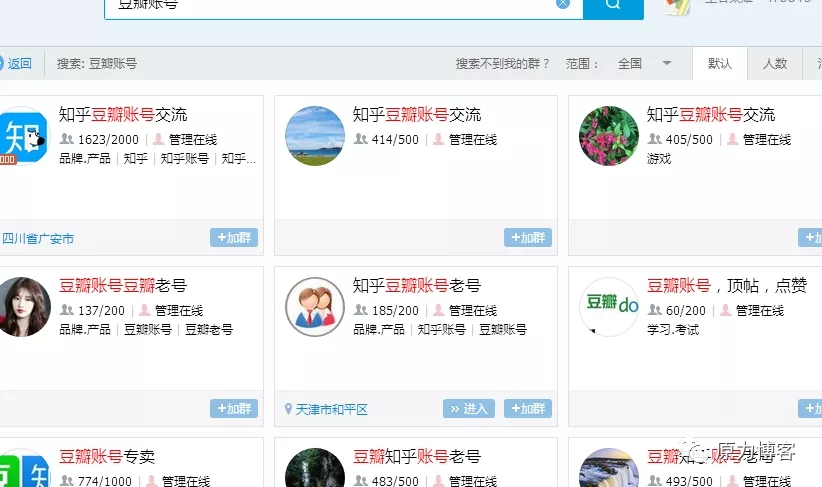Focus the search input field at the top

330,5
